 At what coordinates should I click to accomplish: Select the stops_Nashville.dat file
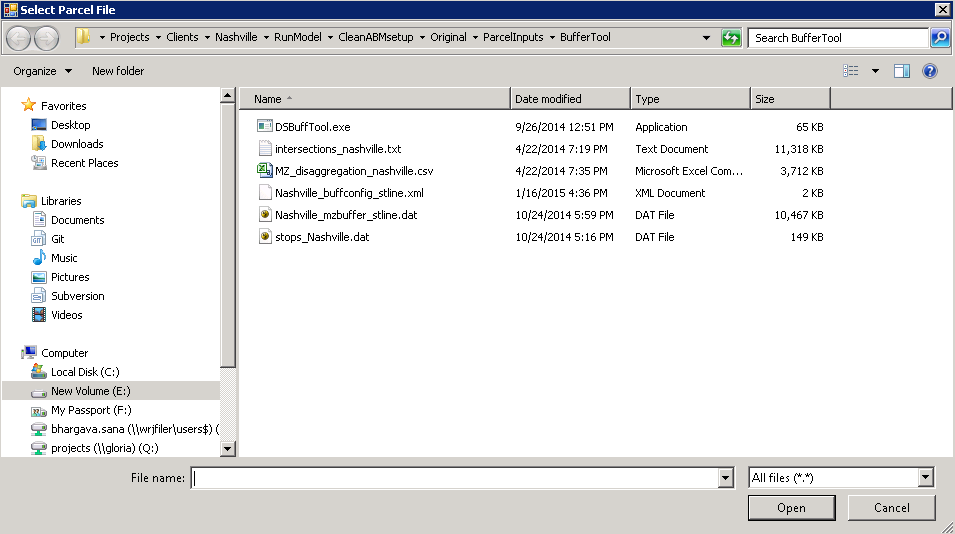(x=321, y=237)
